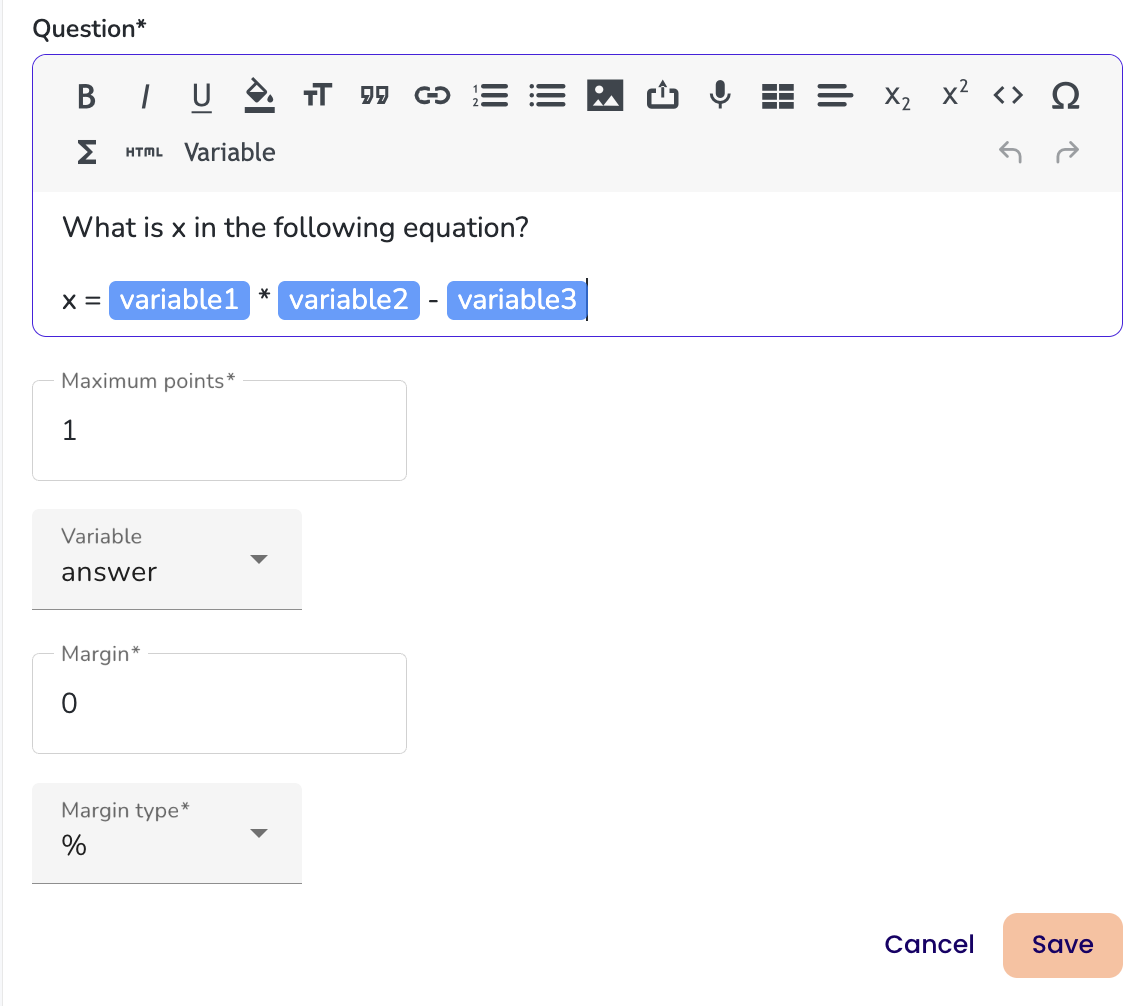Click the text 'What is x in the following equation?'
1140x1006 pixels.
295,228
